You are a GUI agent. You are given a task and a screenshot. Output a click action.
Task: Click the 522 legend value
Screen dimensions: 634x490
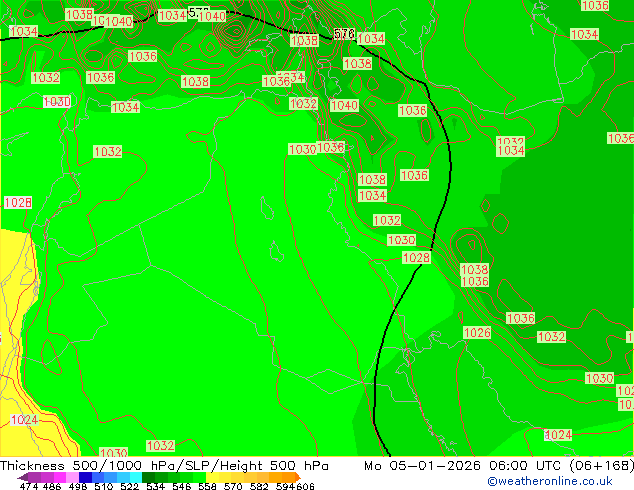point(129,486)
